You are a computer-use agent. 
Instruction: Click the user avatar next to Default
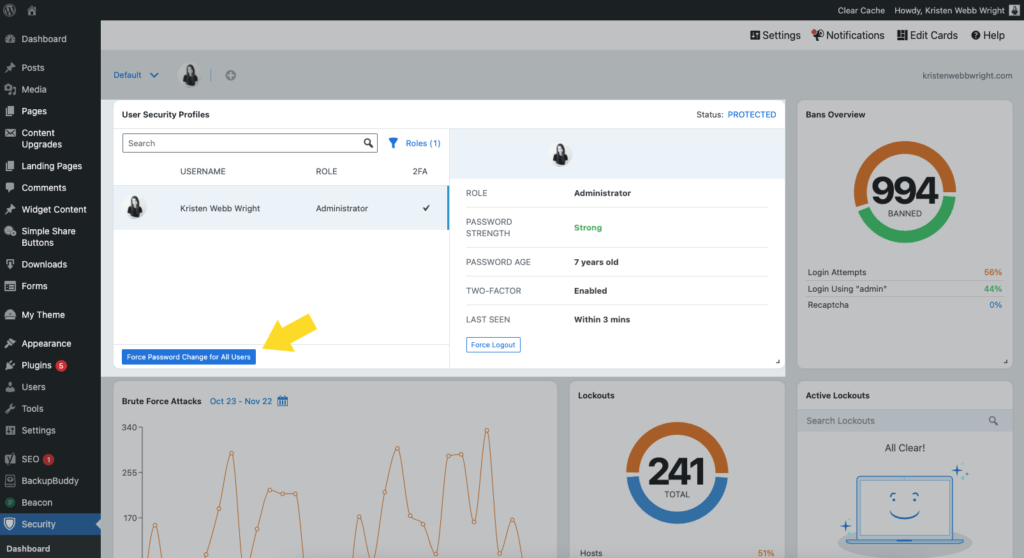(190, 75)
